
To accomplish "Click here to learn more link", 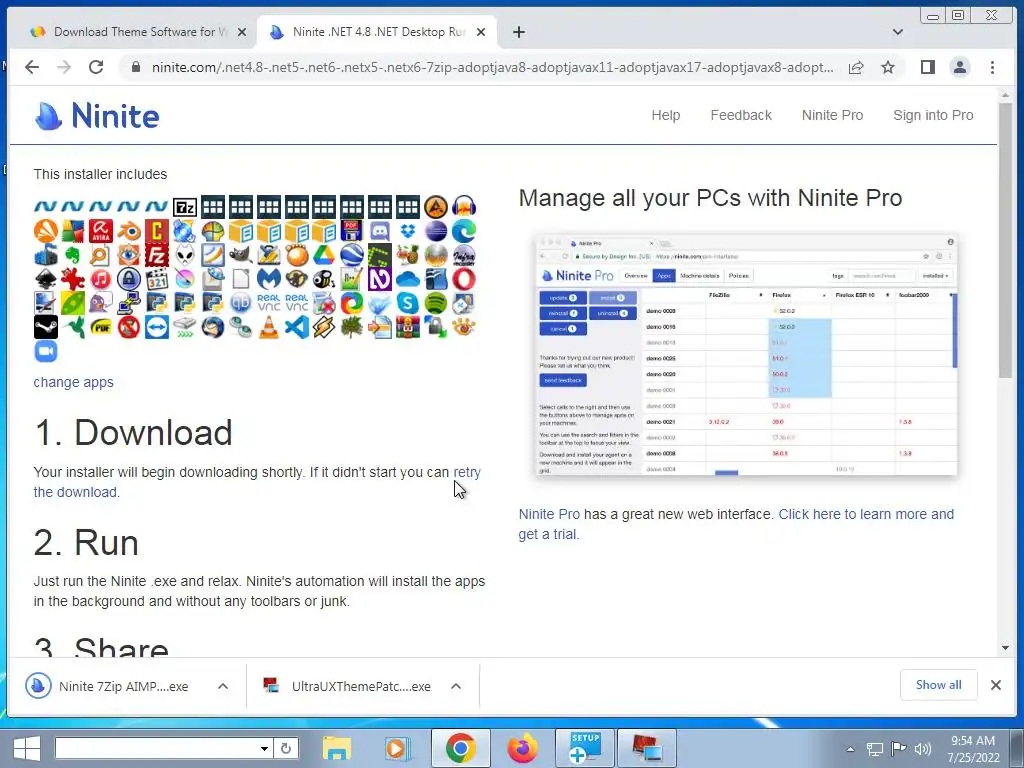I will pyautogui.click(x=866, y=514).
